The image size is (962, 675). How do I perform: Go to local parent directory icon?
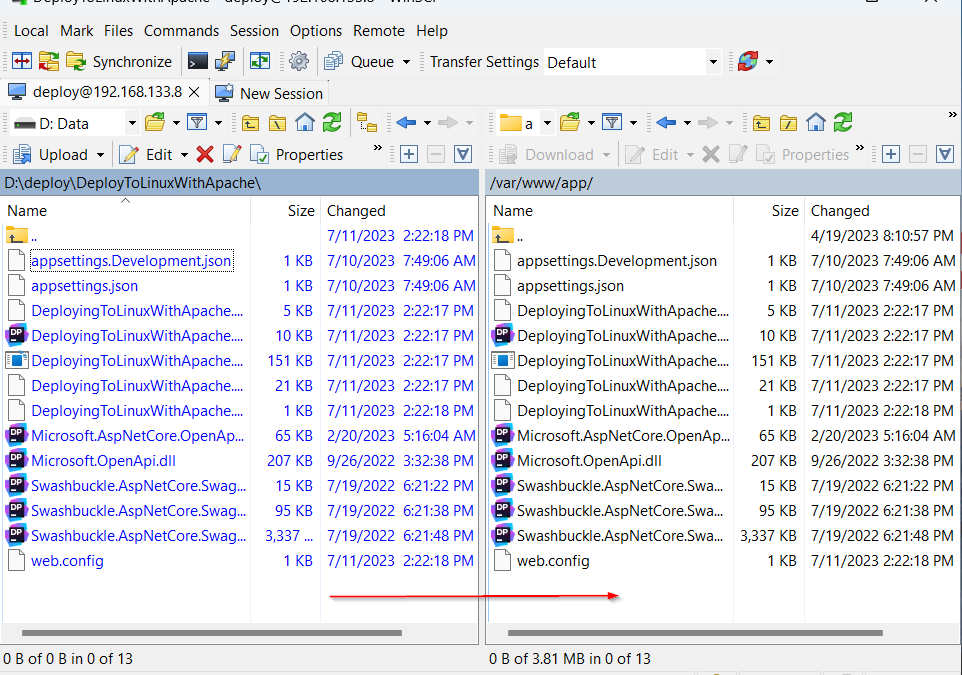point(250,123)
